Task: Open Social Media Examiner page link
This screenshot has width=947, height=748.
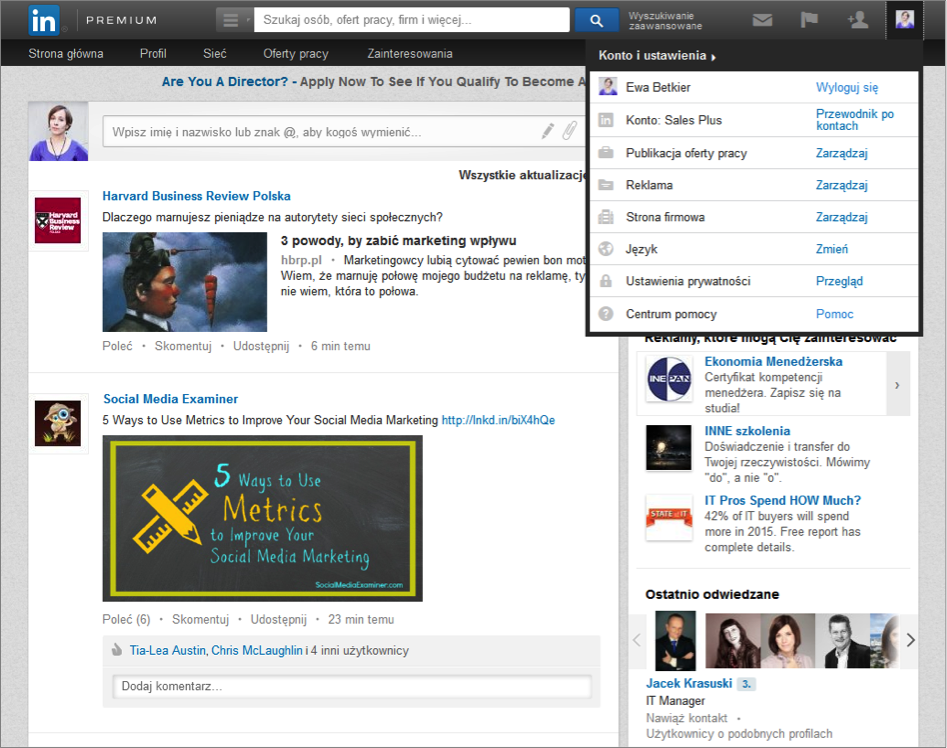Action: [170, 399]
